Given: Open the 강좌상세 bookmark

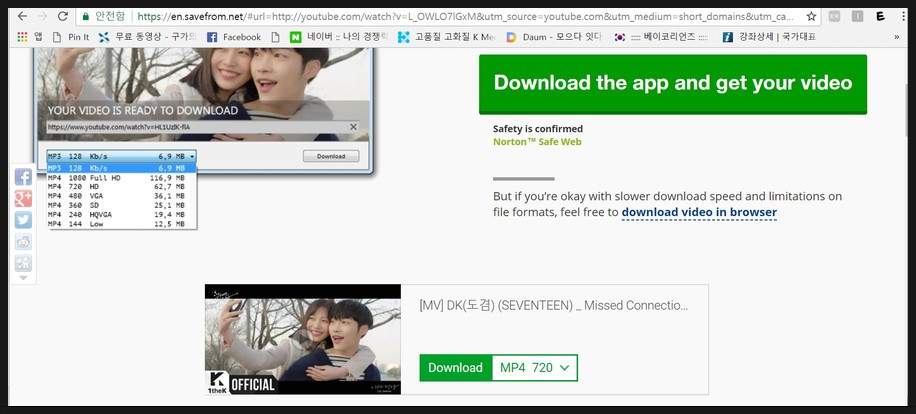Looking at the screenshot, I should (x=769, y=37).
